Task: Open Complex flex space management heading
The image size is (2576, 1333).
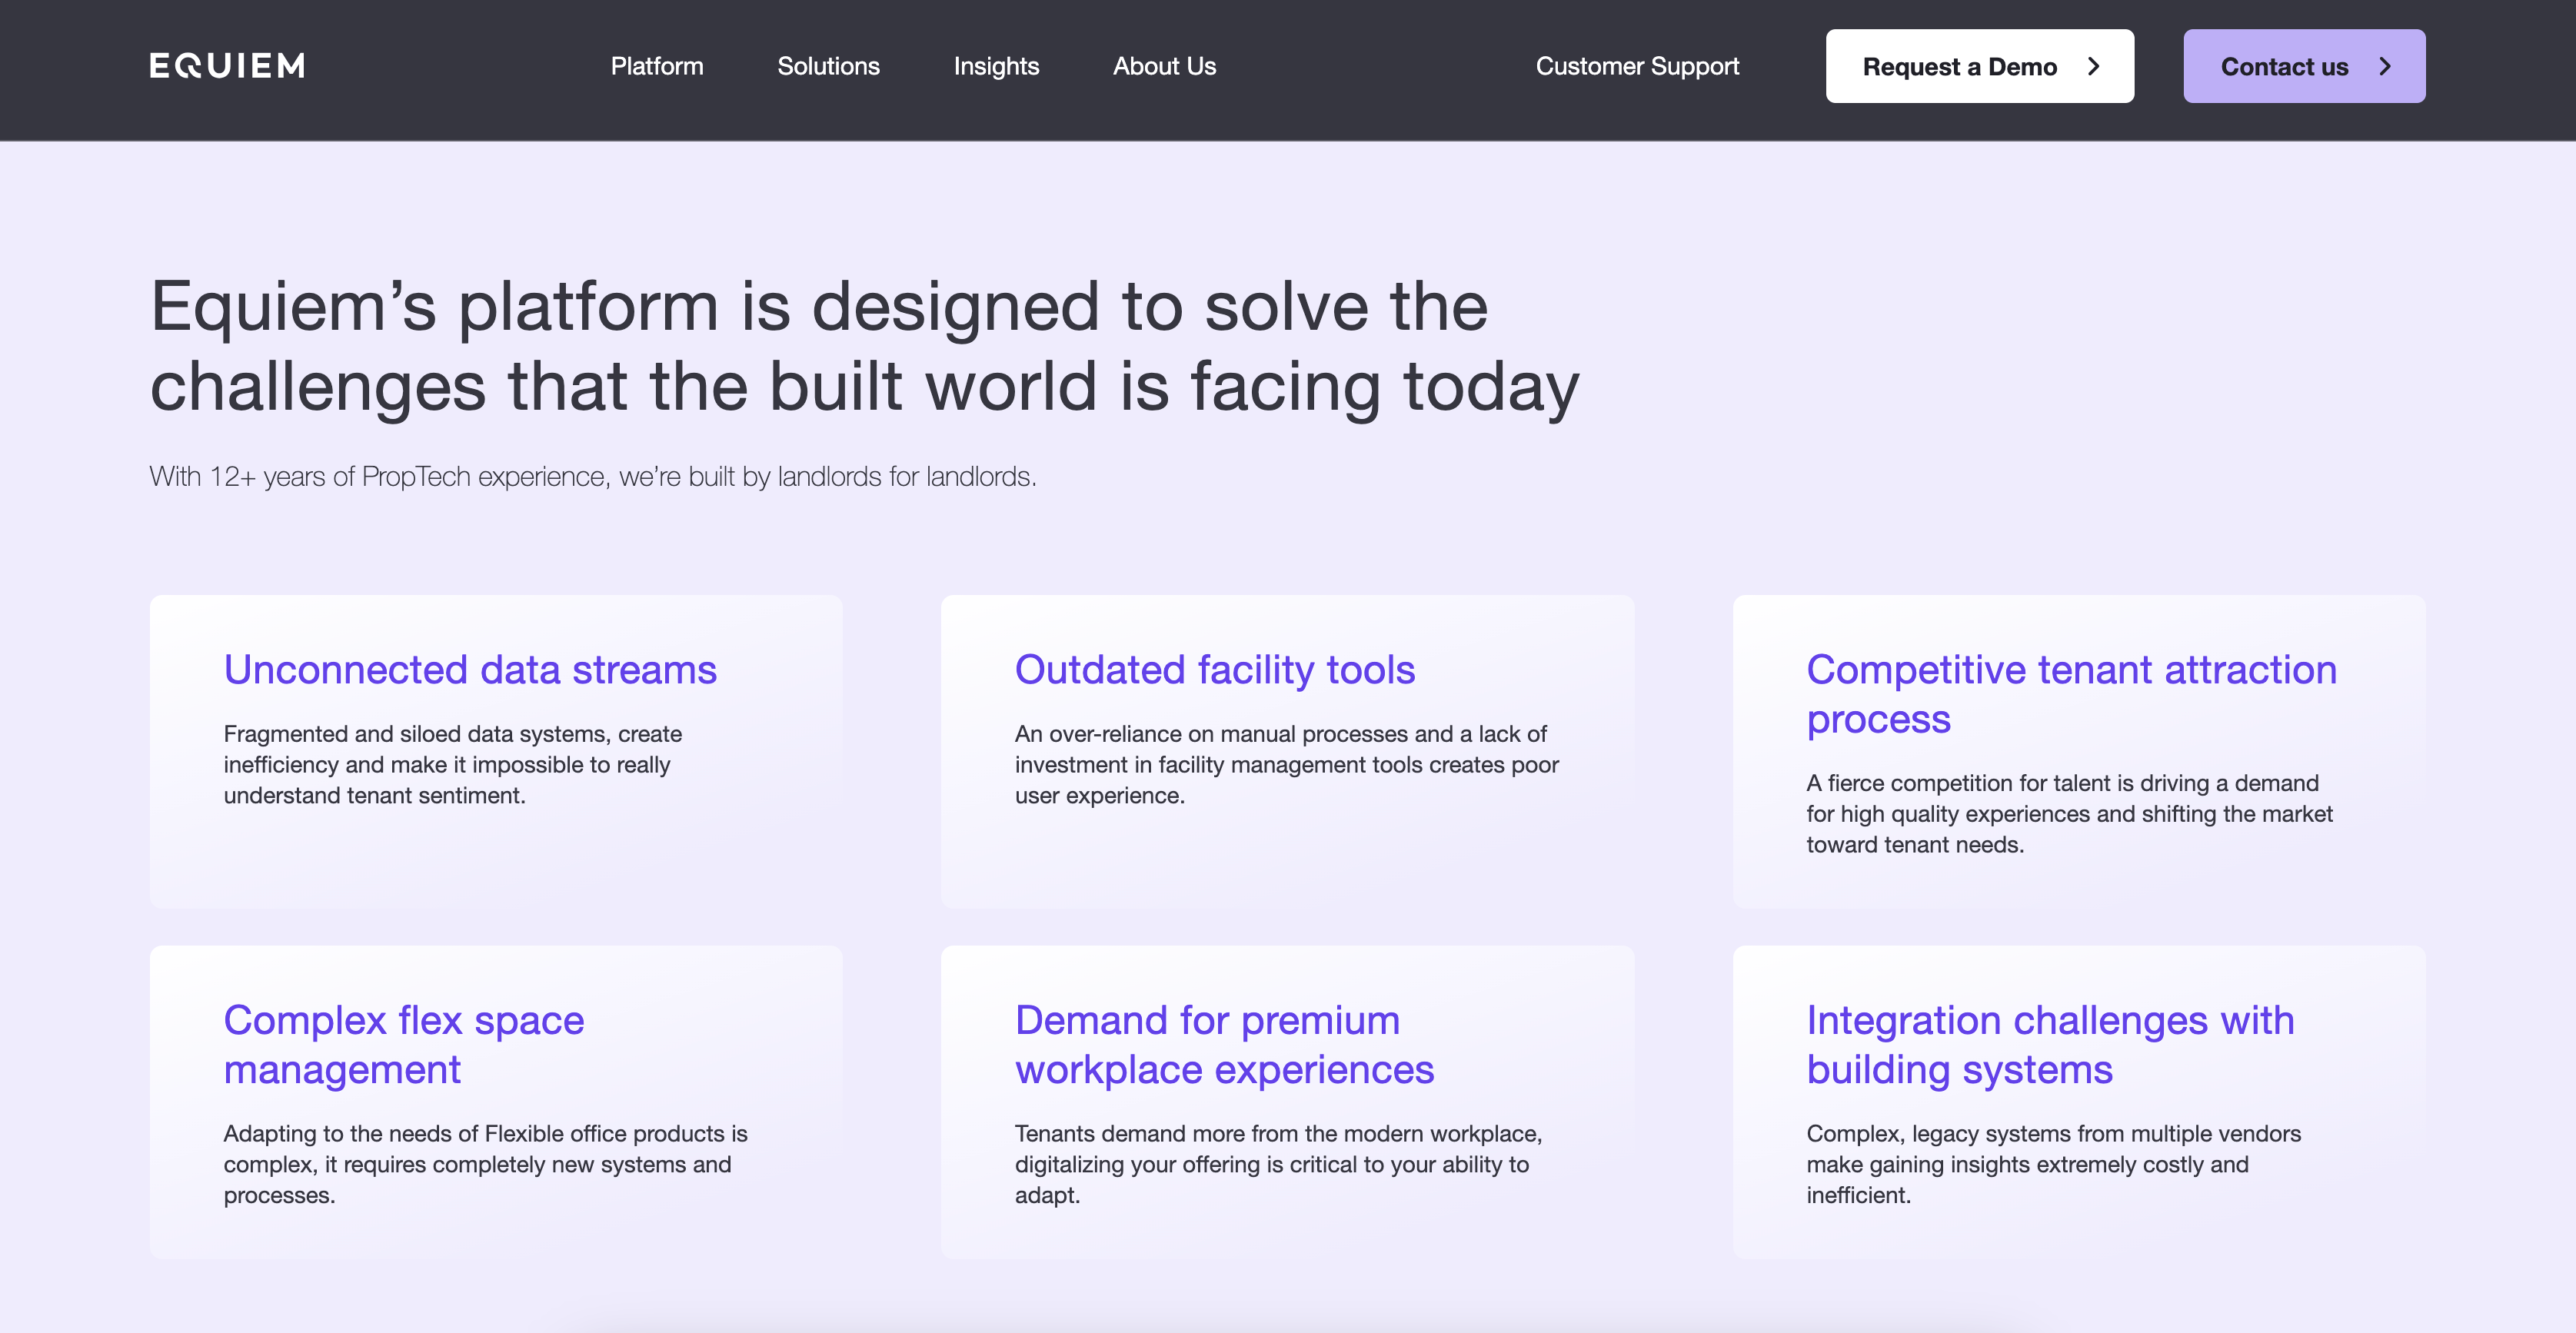Action: pos(403,1044)
